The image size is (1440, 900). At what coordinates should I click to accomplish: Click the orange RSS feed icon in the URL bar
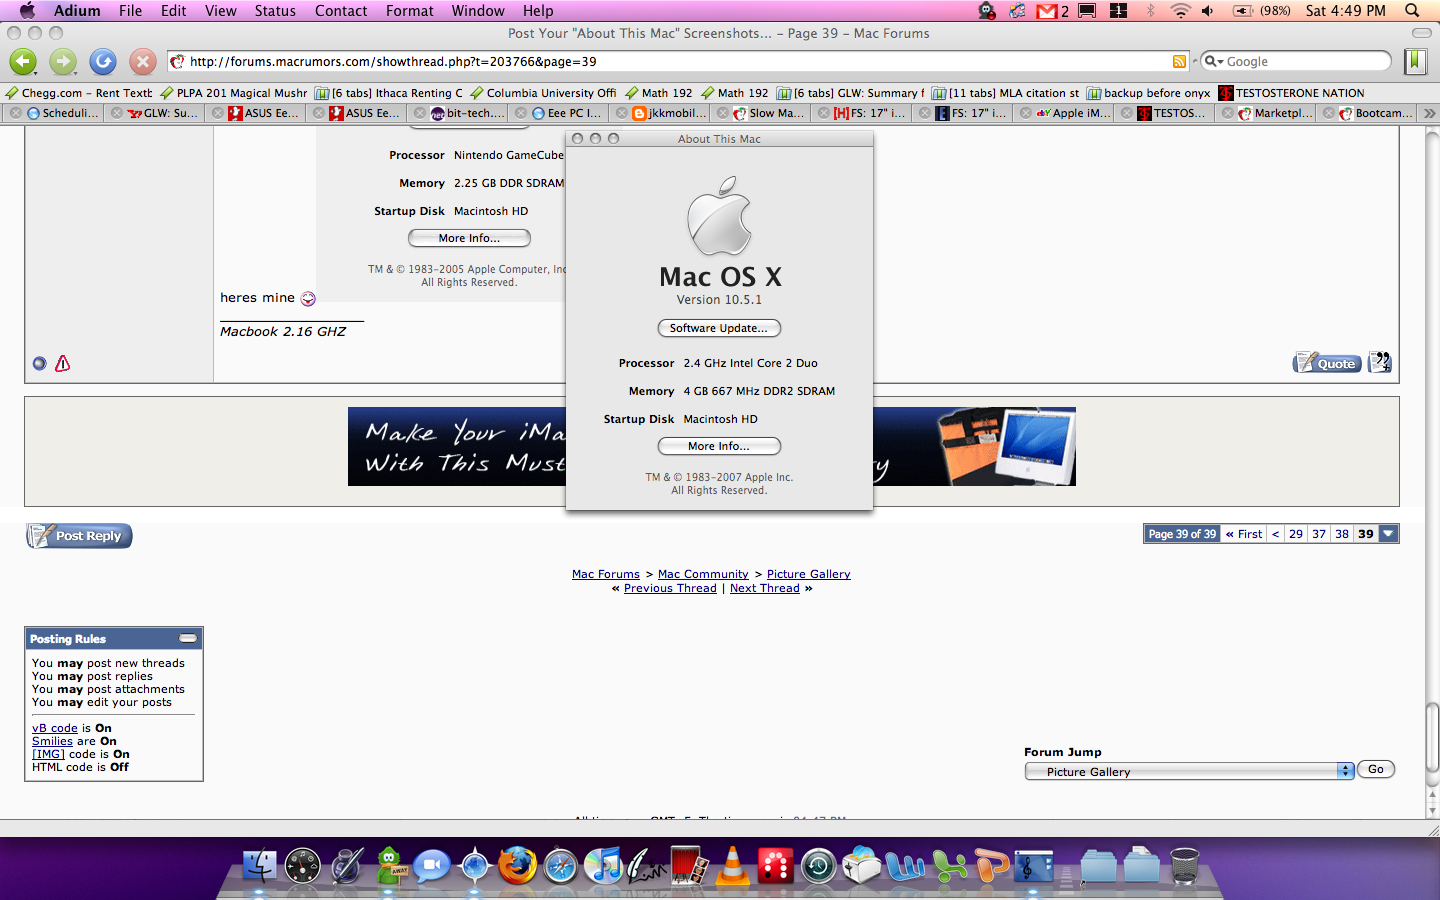(1179, 62)
